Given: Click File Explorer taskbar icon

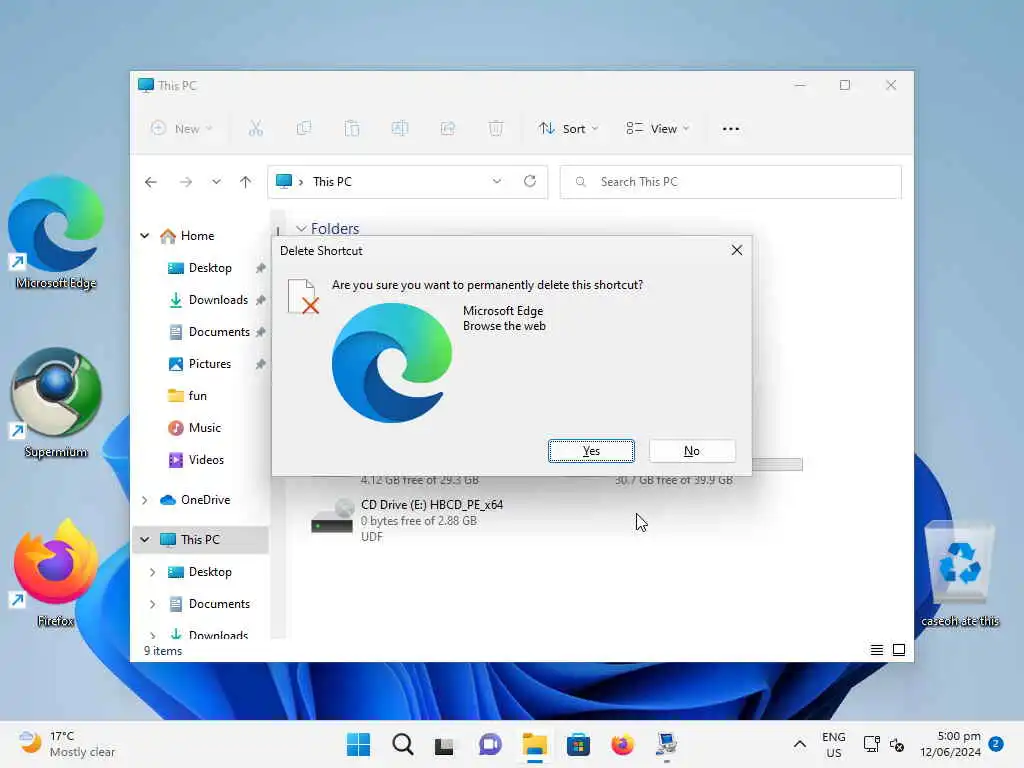Looking at the screenshot, I should [x=534, y=744].
